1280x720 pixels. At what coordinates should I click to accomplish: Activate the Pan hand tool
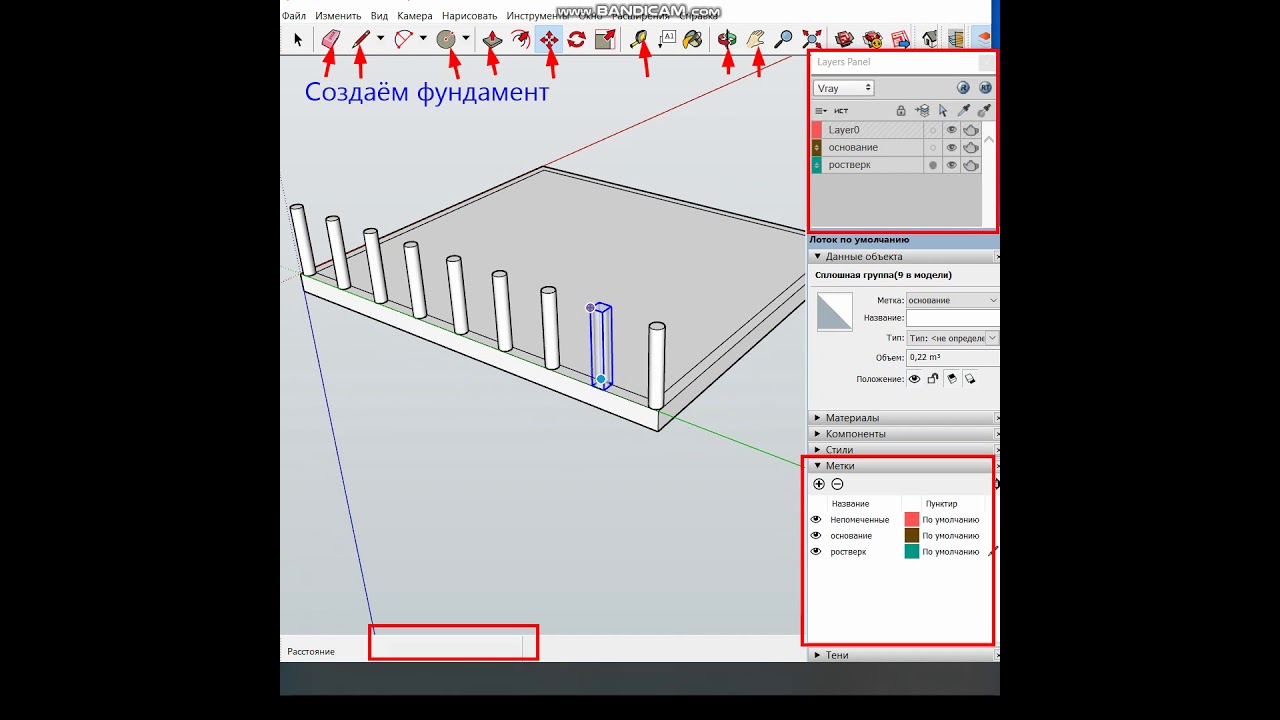756,39
